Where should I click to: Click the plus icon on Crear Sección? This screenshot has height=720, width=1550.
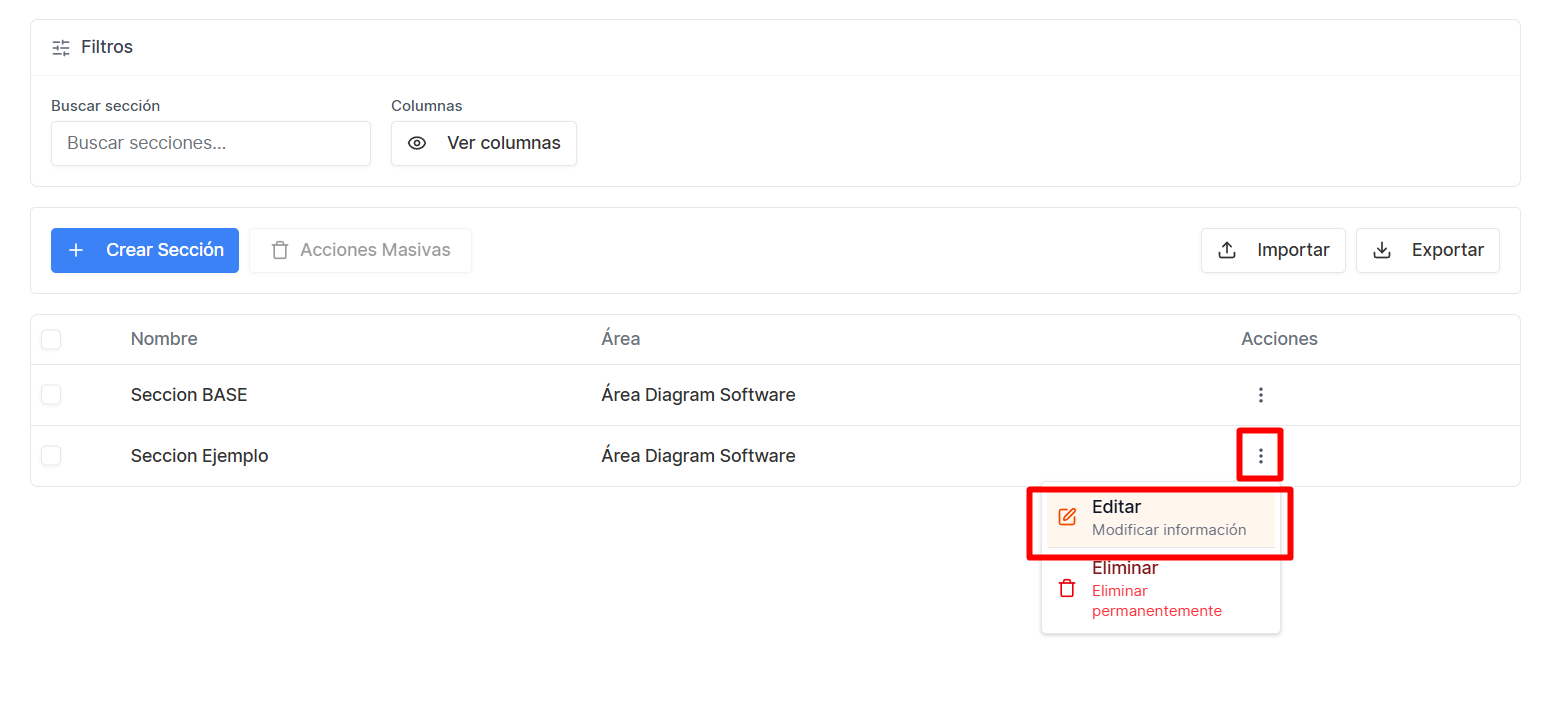coord(76,250)
